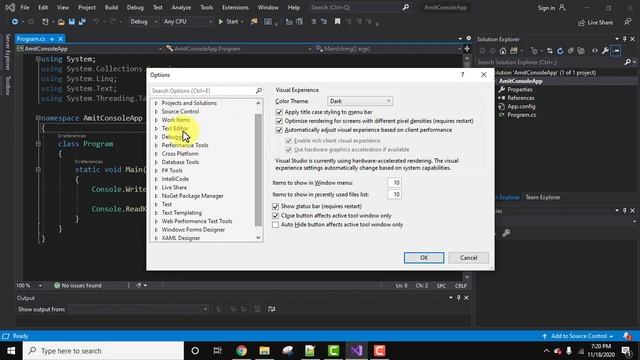Select References in Solution Explorer
The height and width of the screenshot is (360, 640).
click(x=520, y=98)
